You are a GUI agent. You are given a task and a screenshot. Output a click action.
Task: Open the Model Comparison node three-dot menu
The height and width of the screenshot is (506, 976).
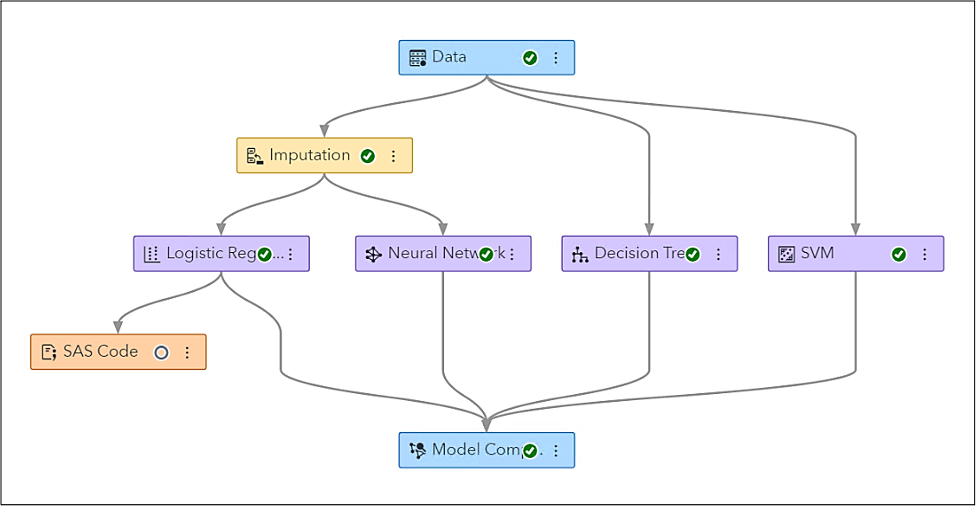tap(556, 450)
